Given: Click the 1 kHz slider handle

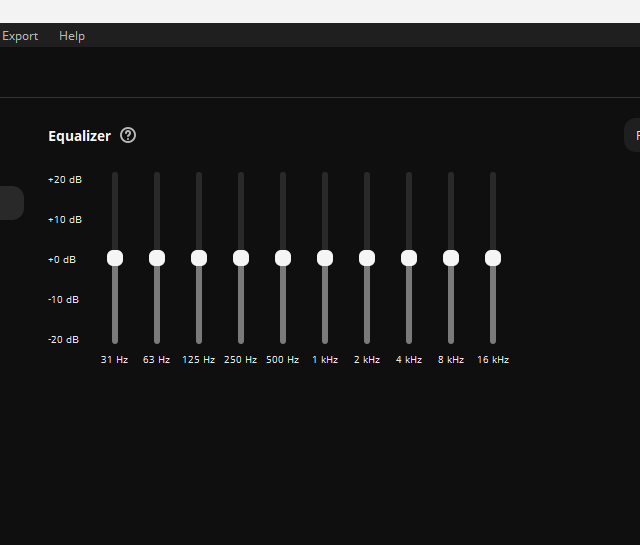Looking at the screenshot, I should 325,258.
